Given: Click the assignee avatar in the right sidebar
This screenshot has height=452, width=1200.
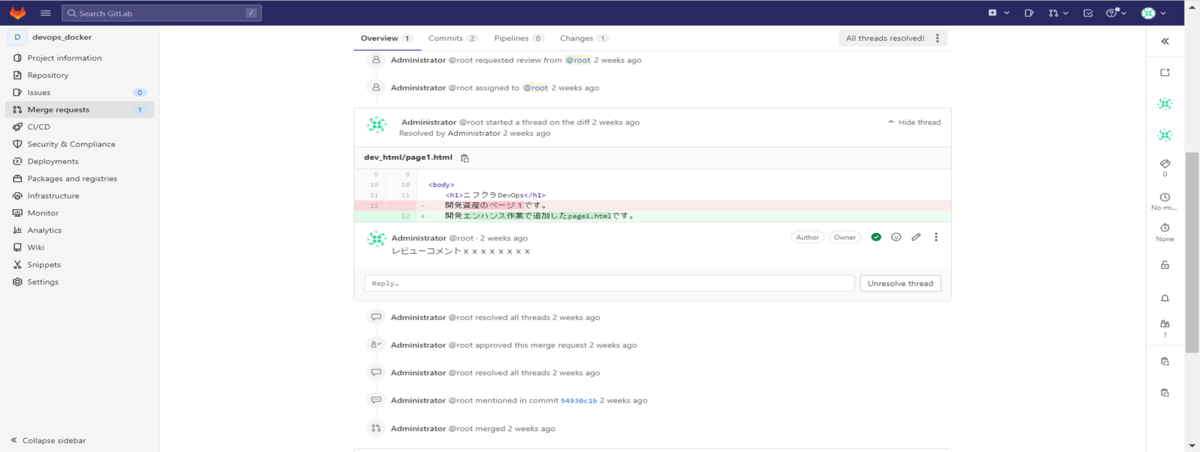Looking at the screenshot, I should point(1165,103).
